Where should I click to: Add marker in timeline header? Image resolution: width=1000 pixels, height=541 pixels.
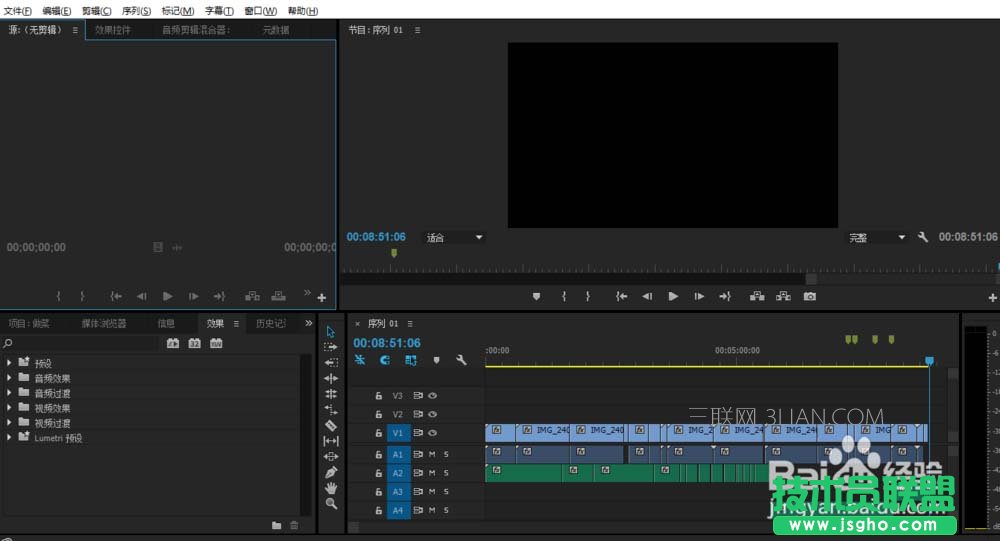(436, 360)
